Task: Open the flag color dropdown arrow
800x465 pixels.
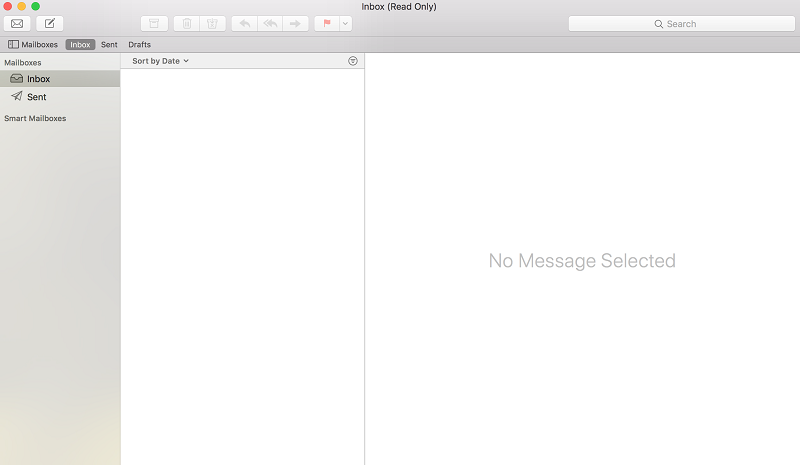Action: tap(345, 23)
